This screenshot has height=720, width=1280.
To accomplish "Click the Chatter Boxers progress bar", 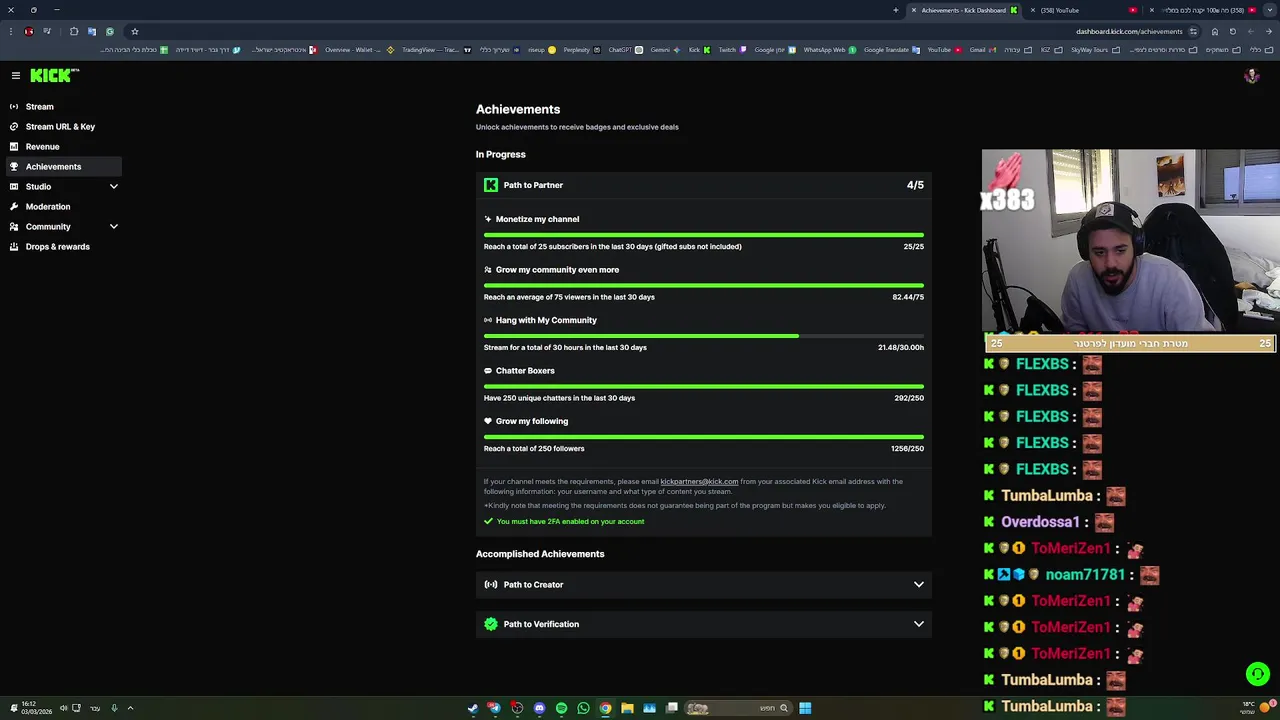I will click(x=704, y=386).
